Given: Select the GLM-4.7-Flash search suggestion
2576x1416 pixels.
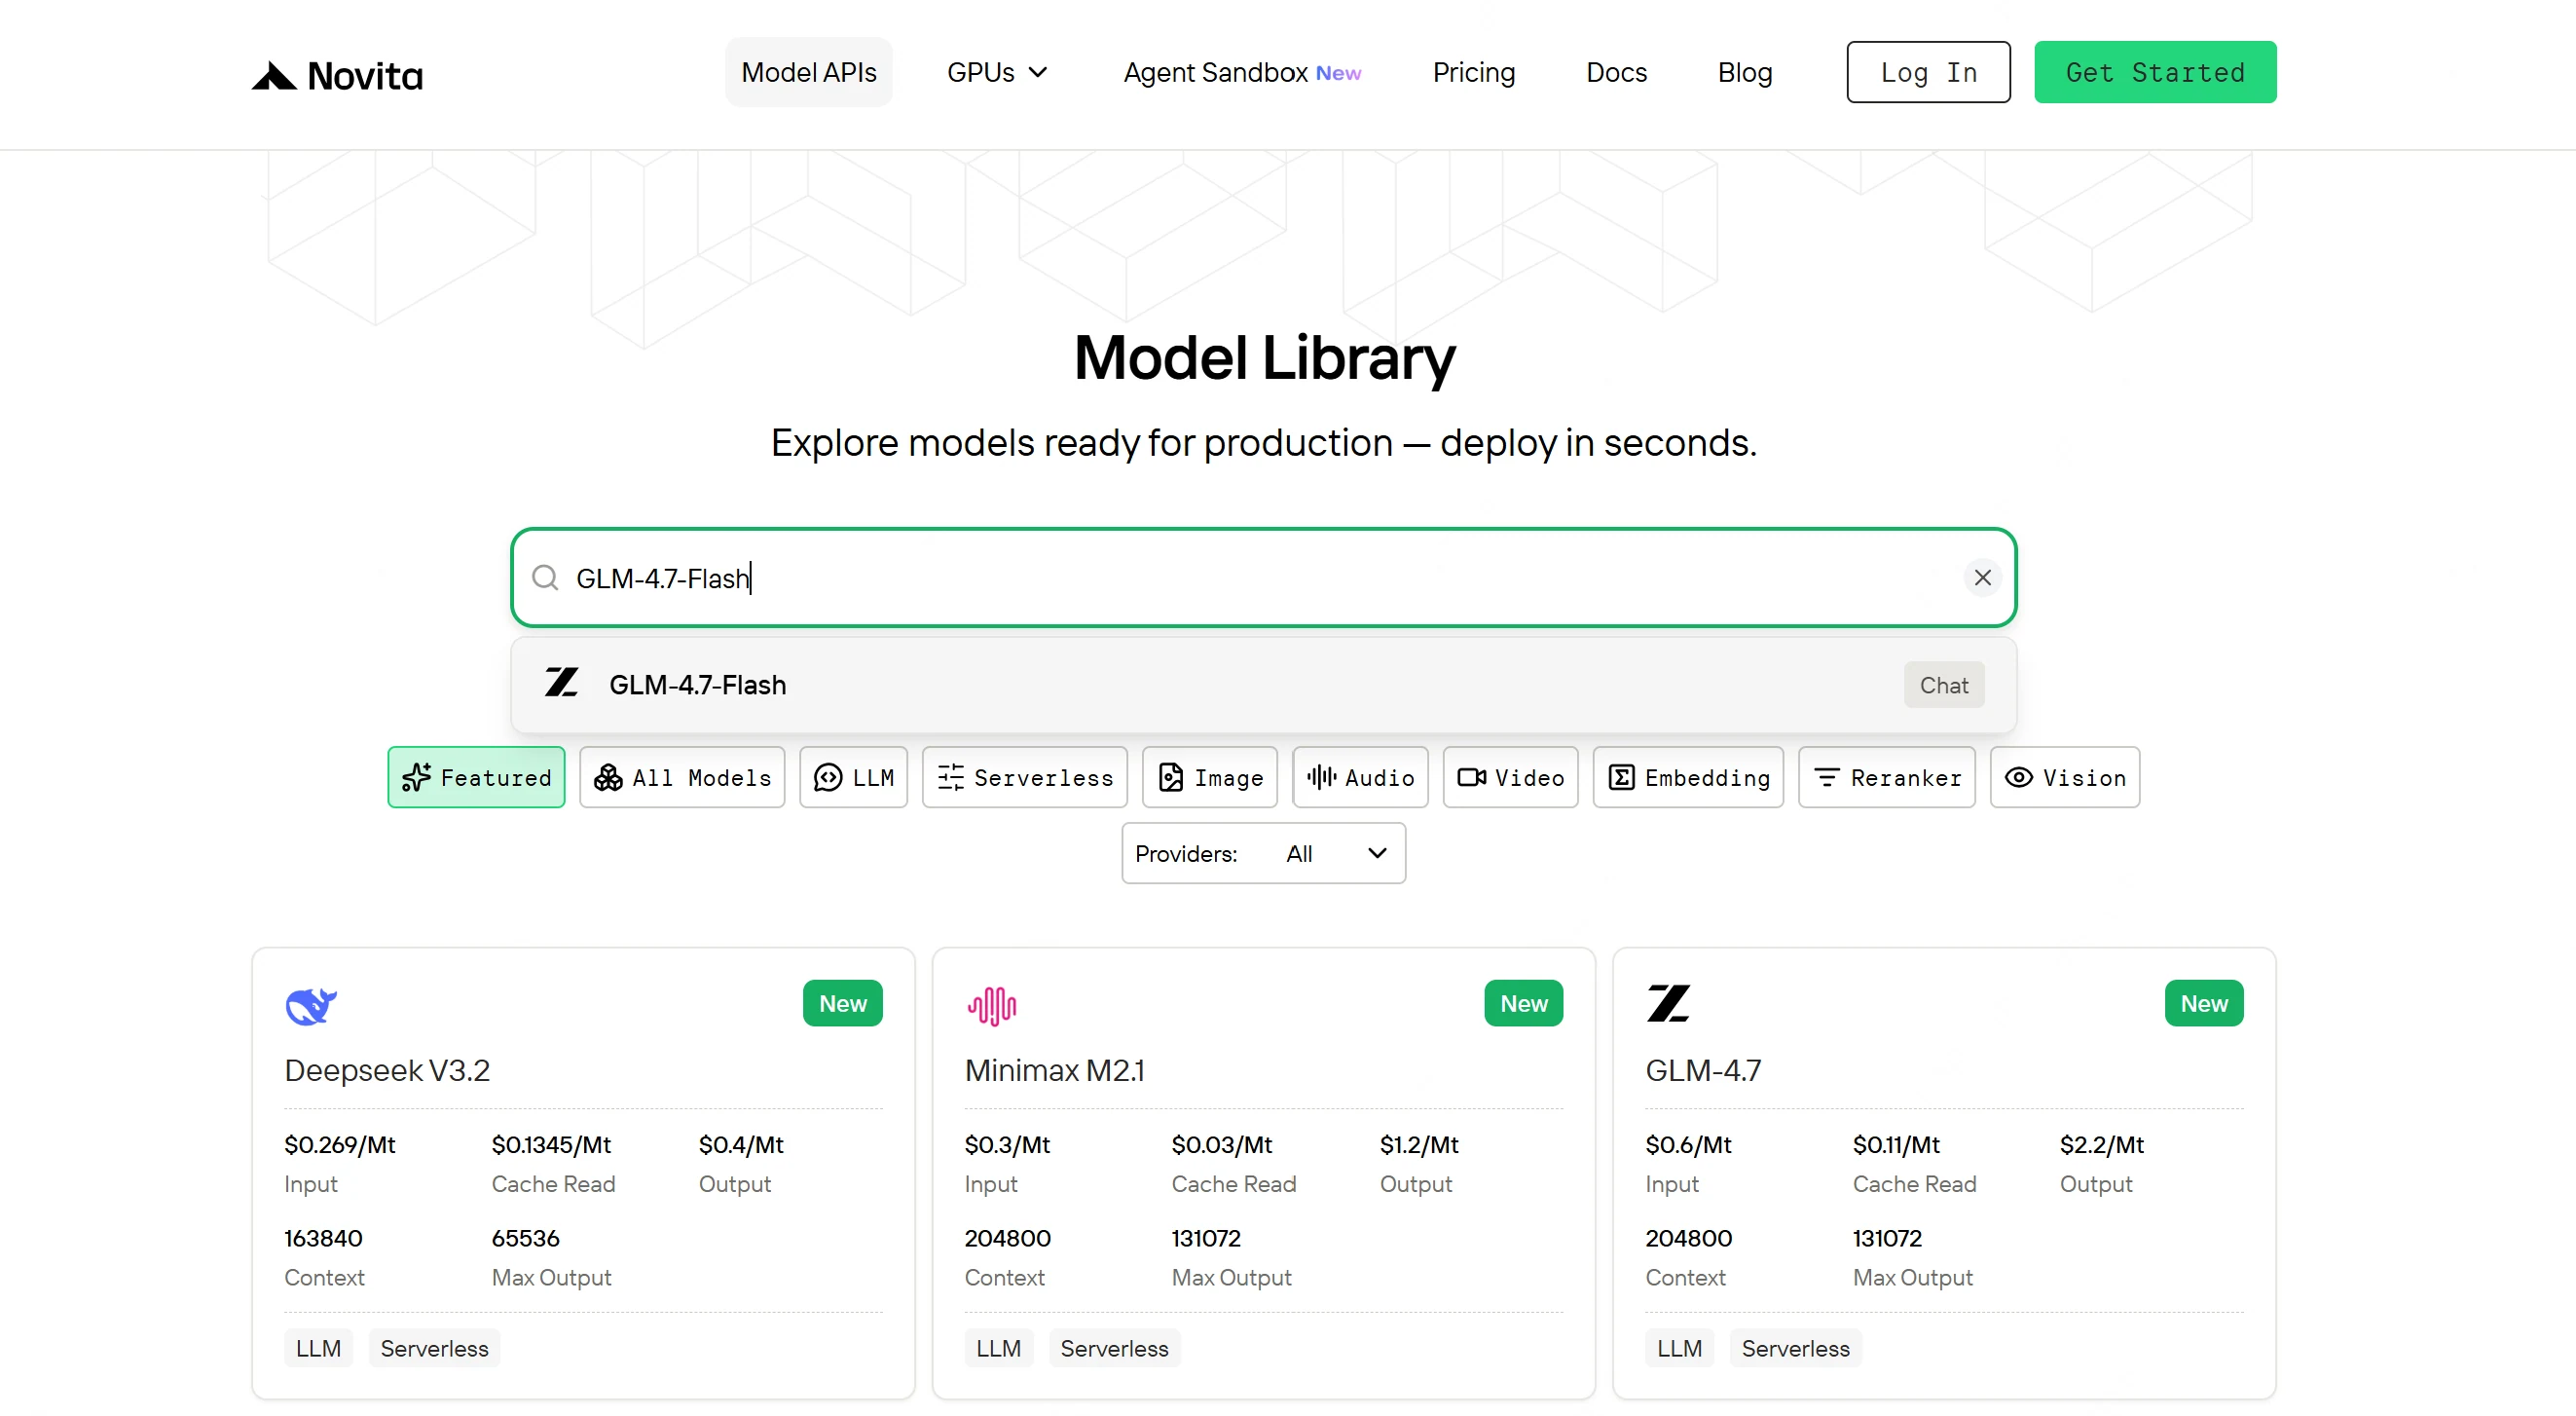Looking at the screenshot, I should [1263, 685].
